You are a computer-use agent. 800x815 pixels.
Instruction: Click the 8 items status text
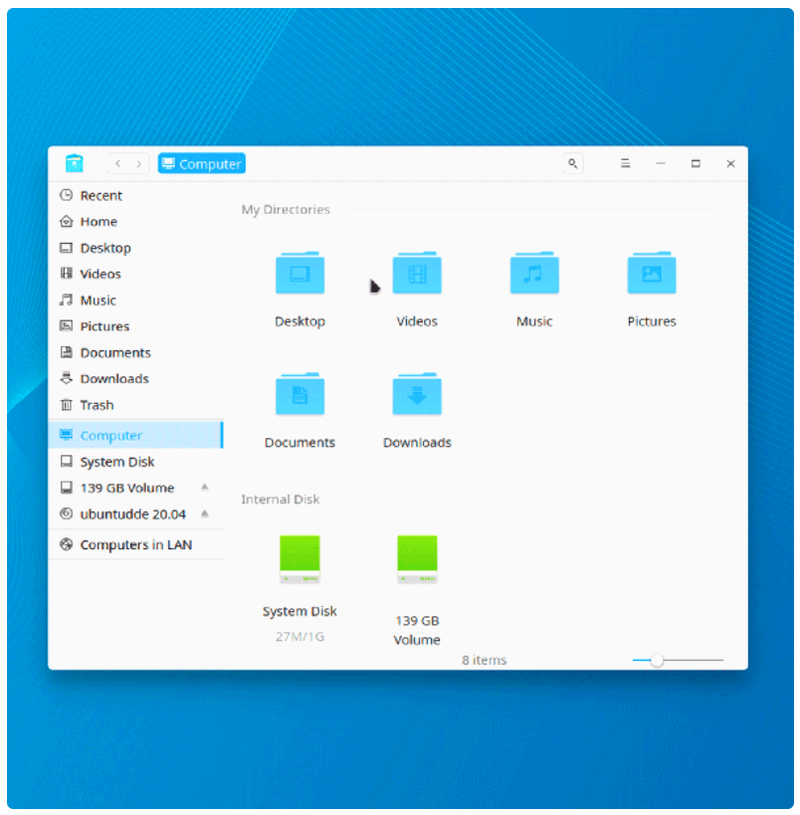click(484, 660)
